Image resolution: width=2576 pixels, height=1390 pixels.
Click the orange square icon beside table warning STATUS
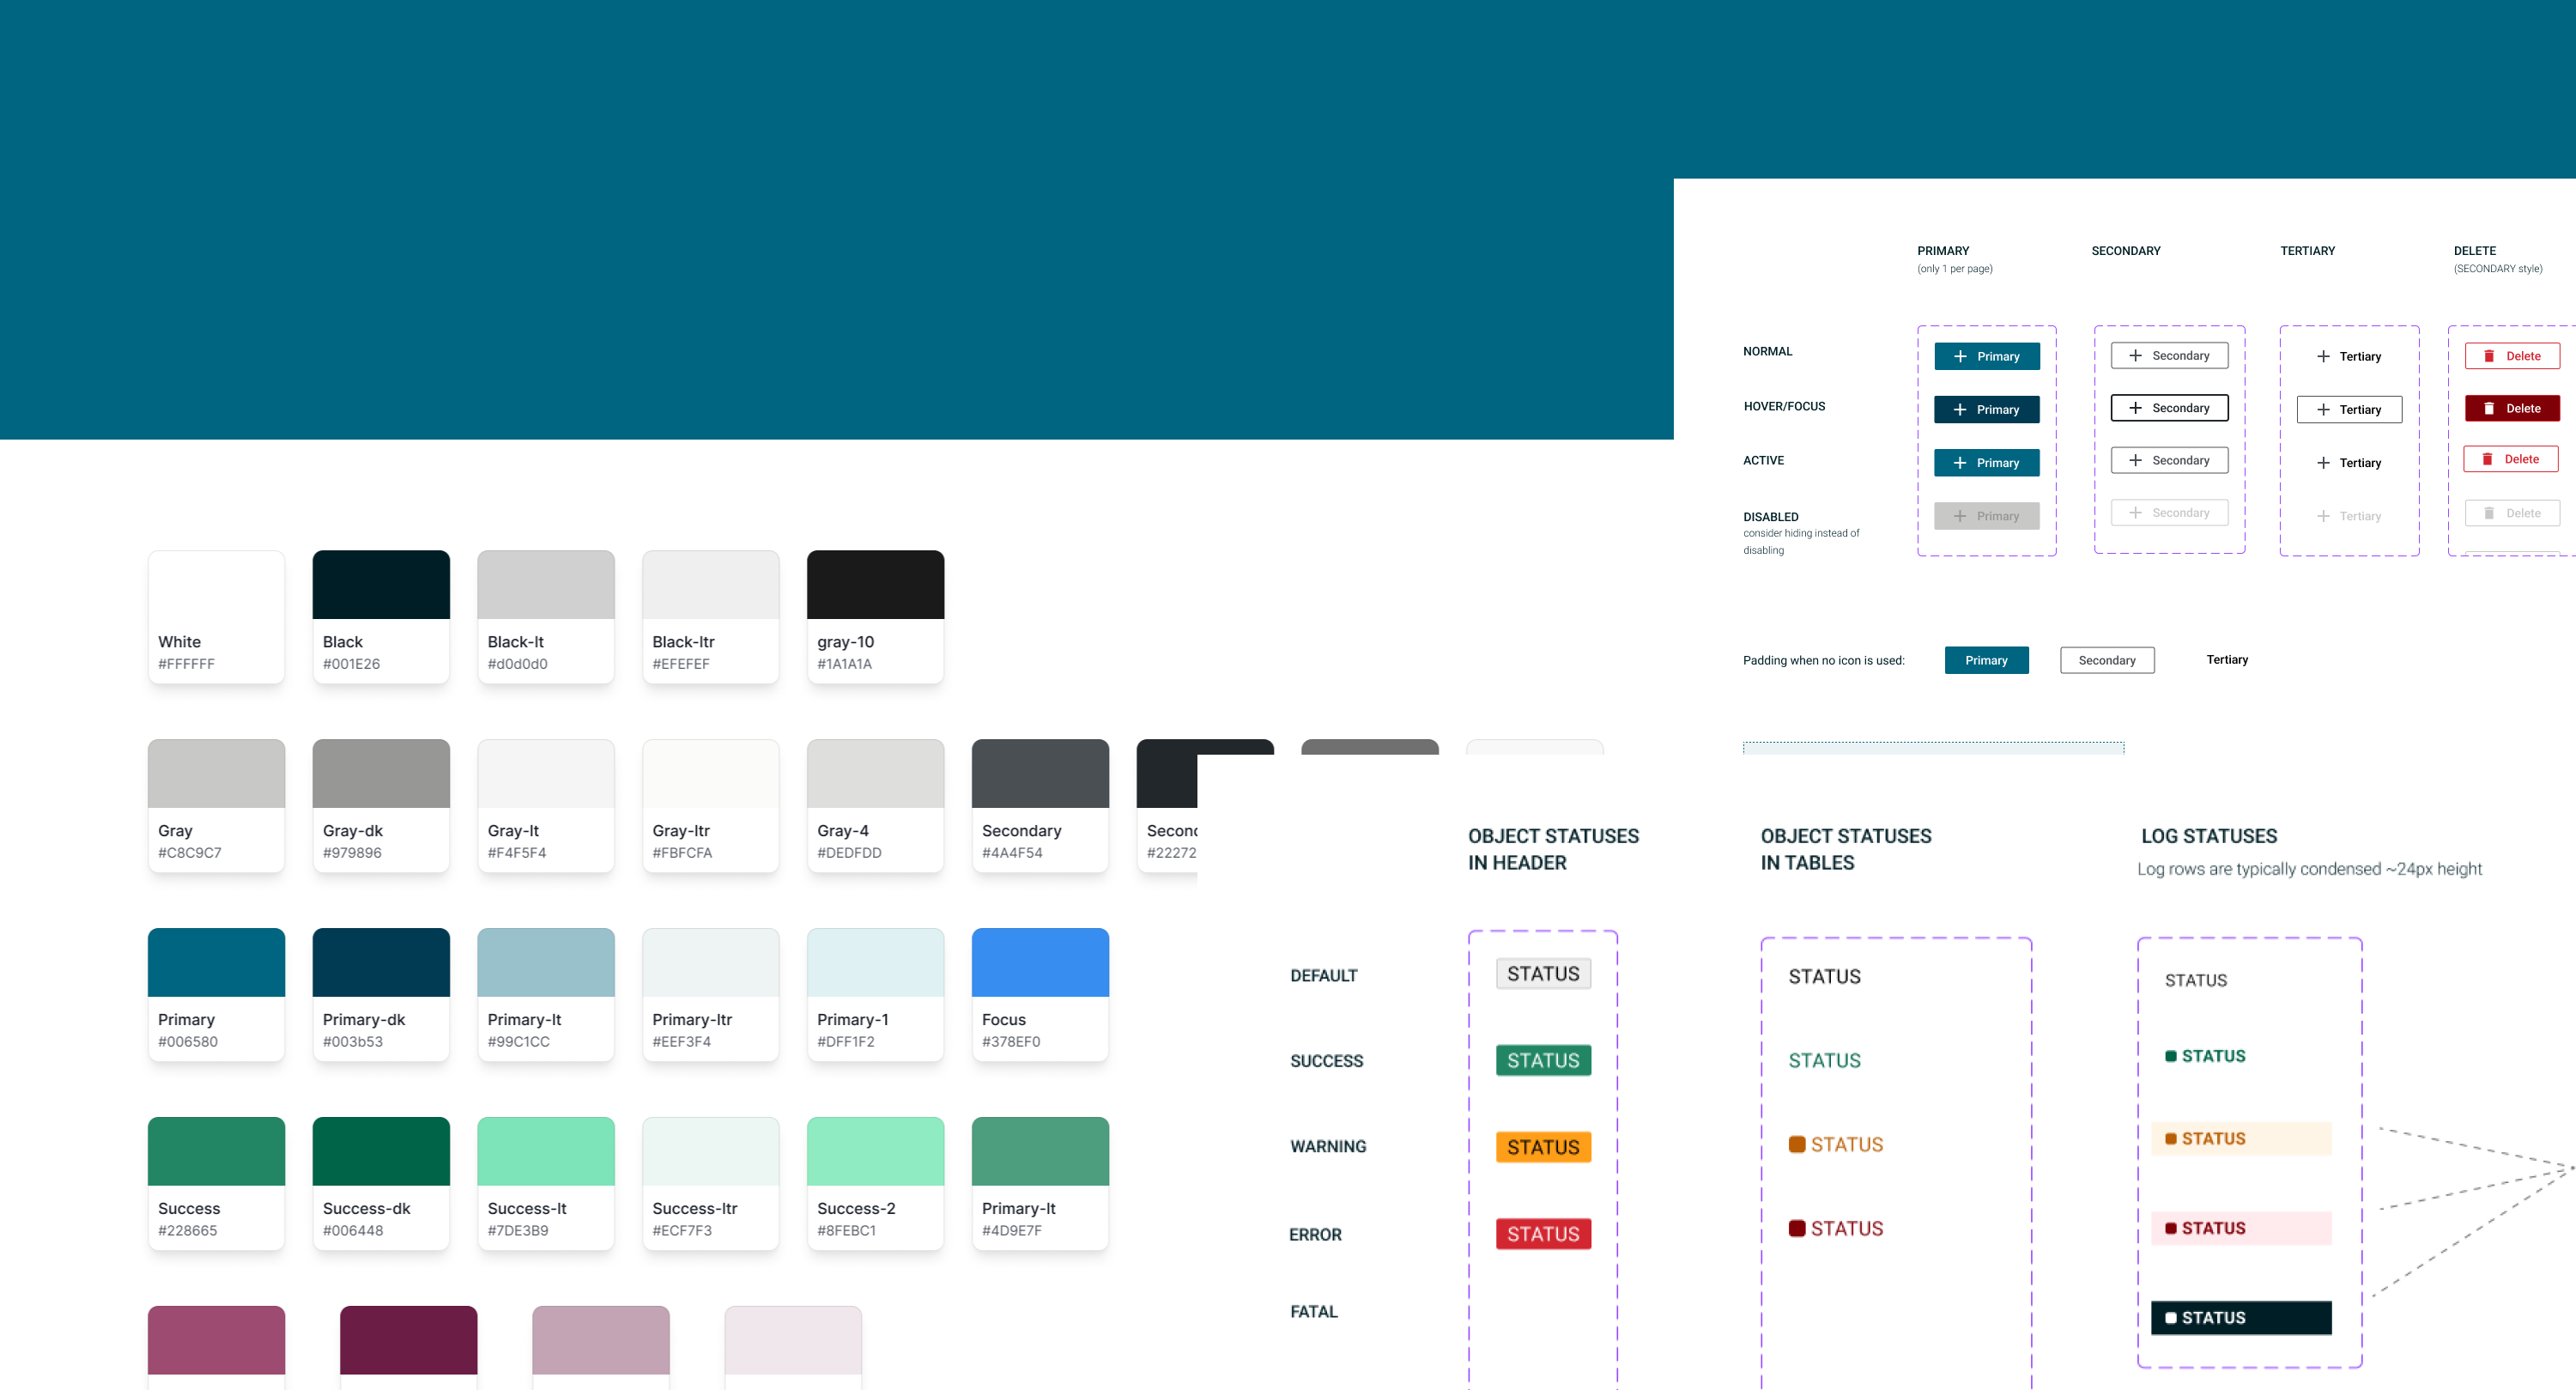[1797, 1145]
